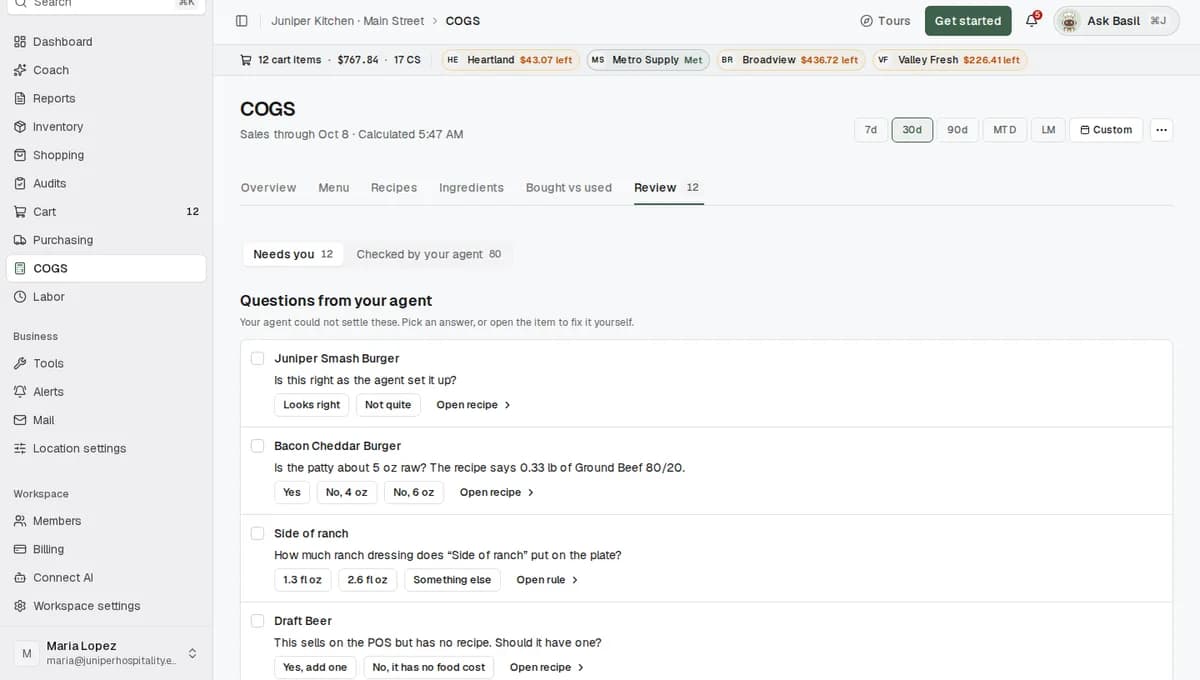Click the Coach sparkle icon

(20, 70)
